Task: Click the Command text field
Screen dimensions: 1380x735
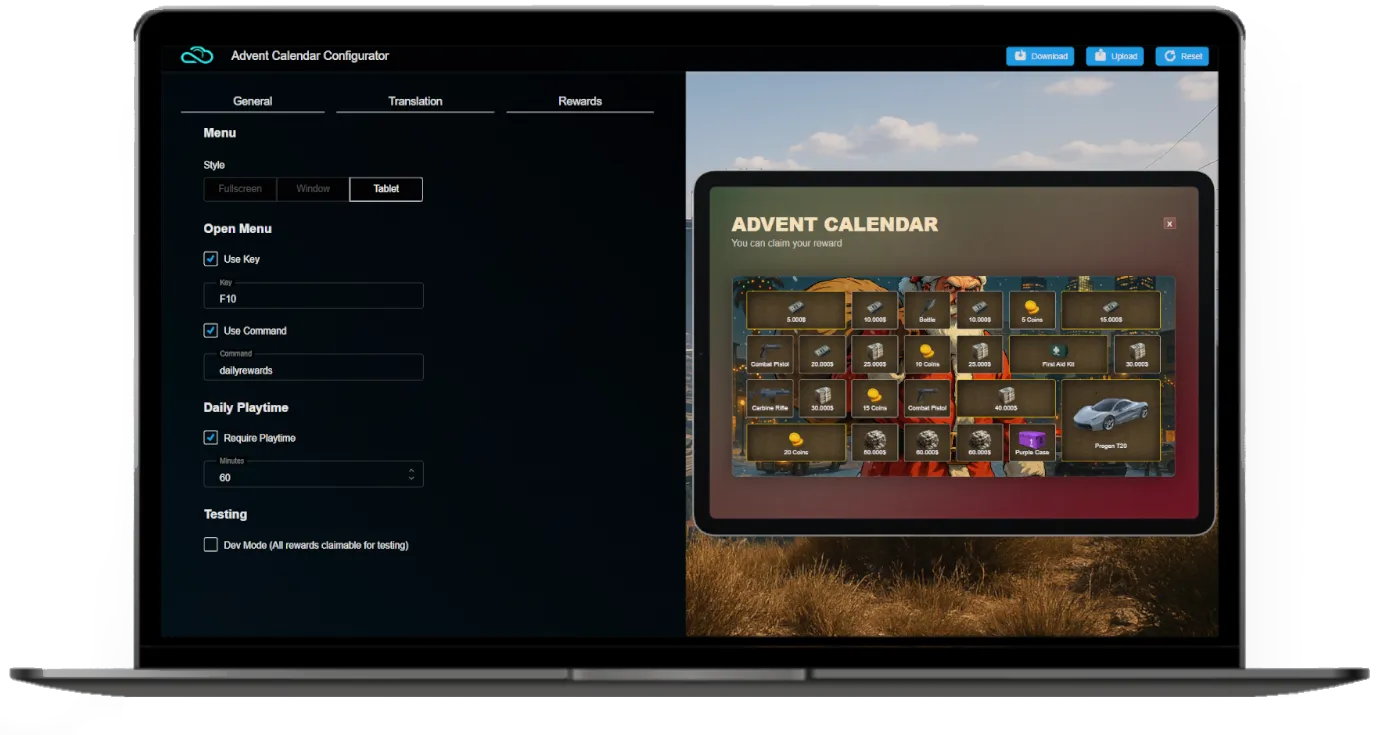Action: pos(313,369)
